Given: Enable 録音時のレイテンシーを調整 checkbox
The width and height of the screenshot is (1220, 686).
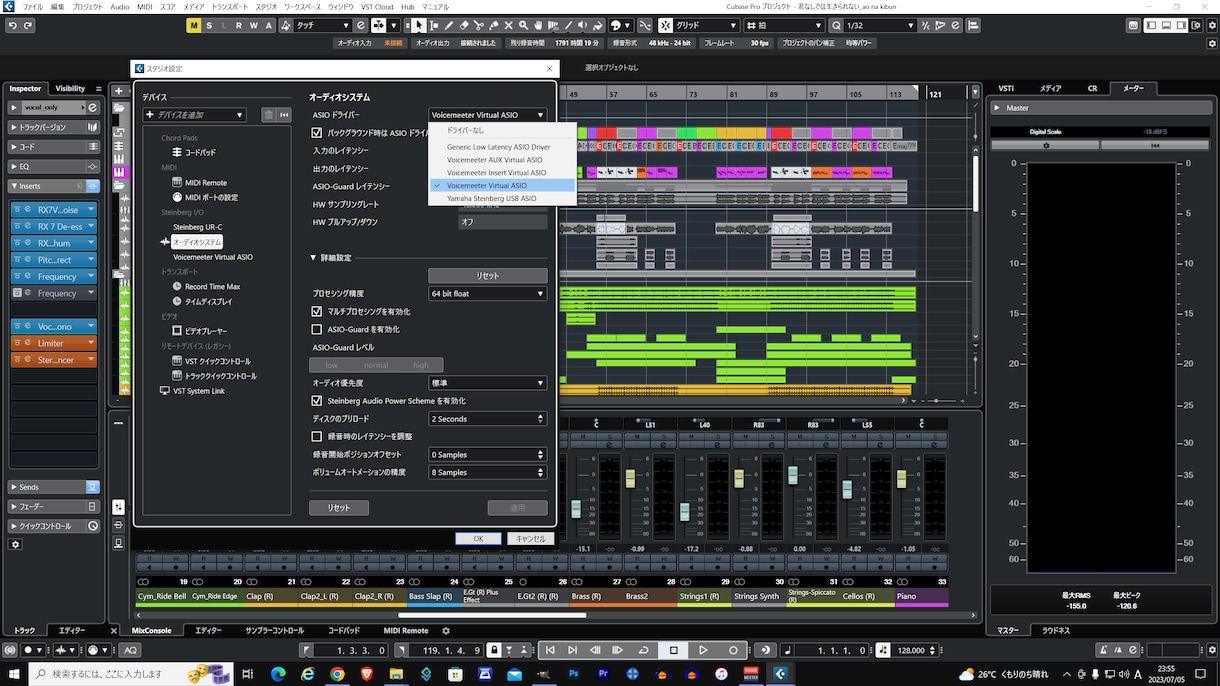Looking at the screenshot, I should [317, 437].
